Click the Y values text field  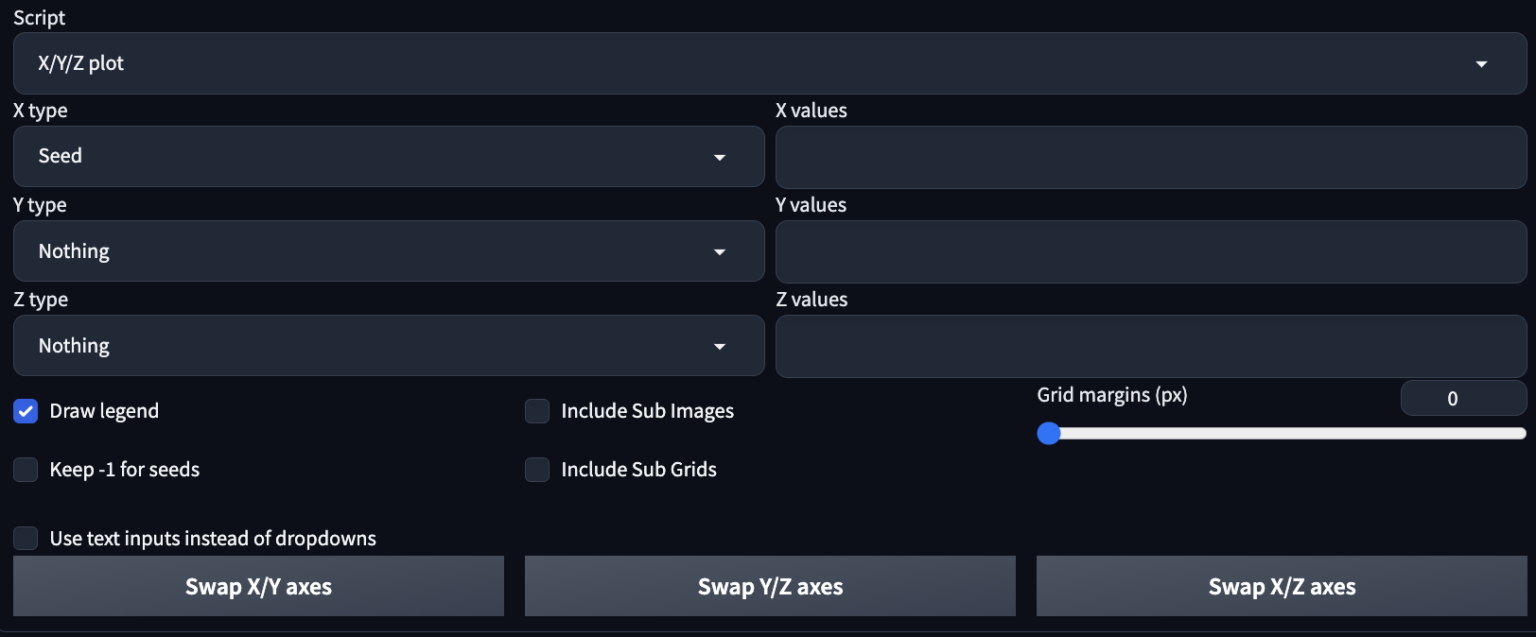click(1150, 252)
